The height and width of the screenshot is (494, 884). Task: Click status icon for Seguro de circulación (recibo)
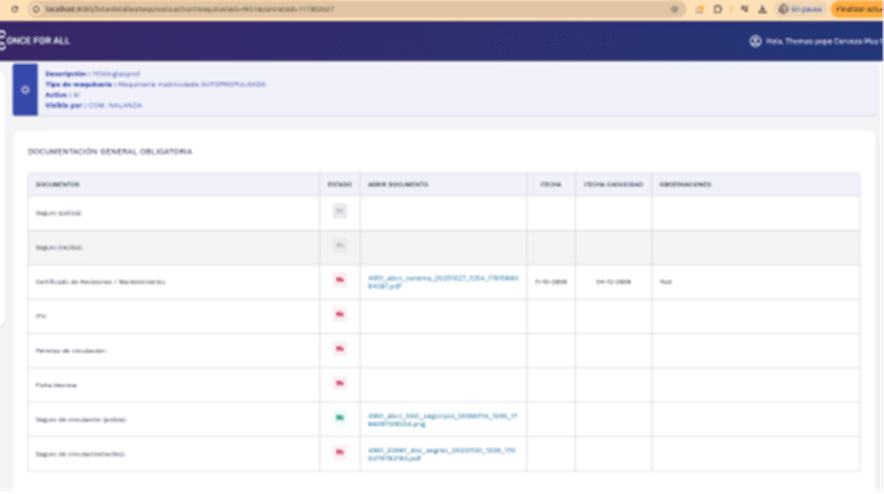[340, 452]
